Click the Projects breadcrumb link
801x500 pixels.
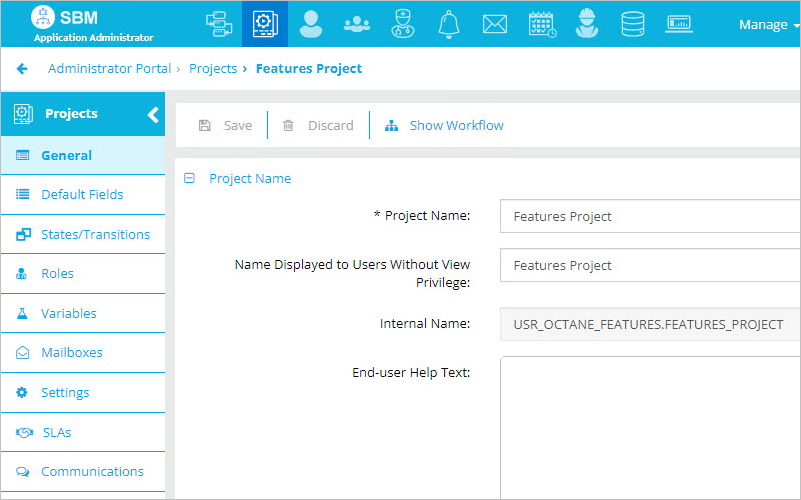(212, 69)
